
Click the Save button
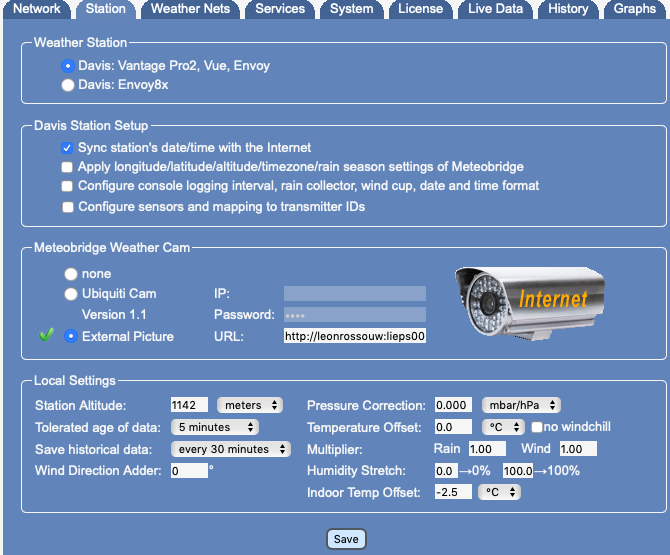pos(346,539)
